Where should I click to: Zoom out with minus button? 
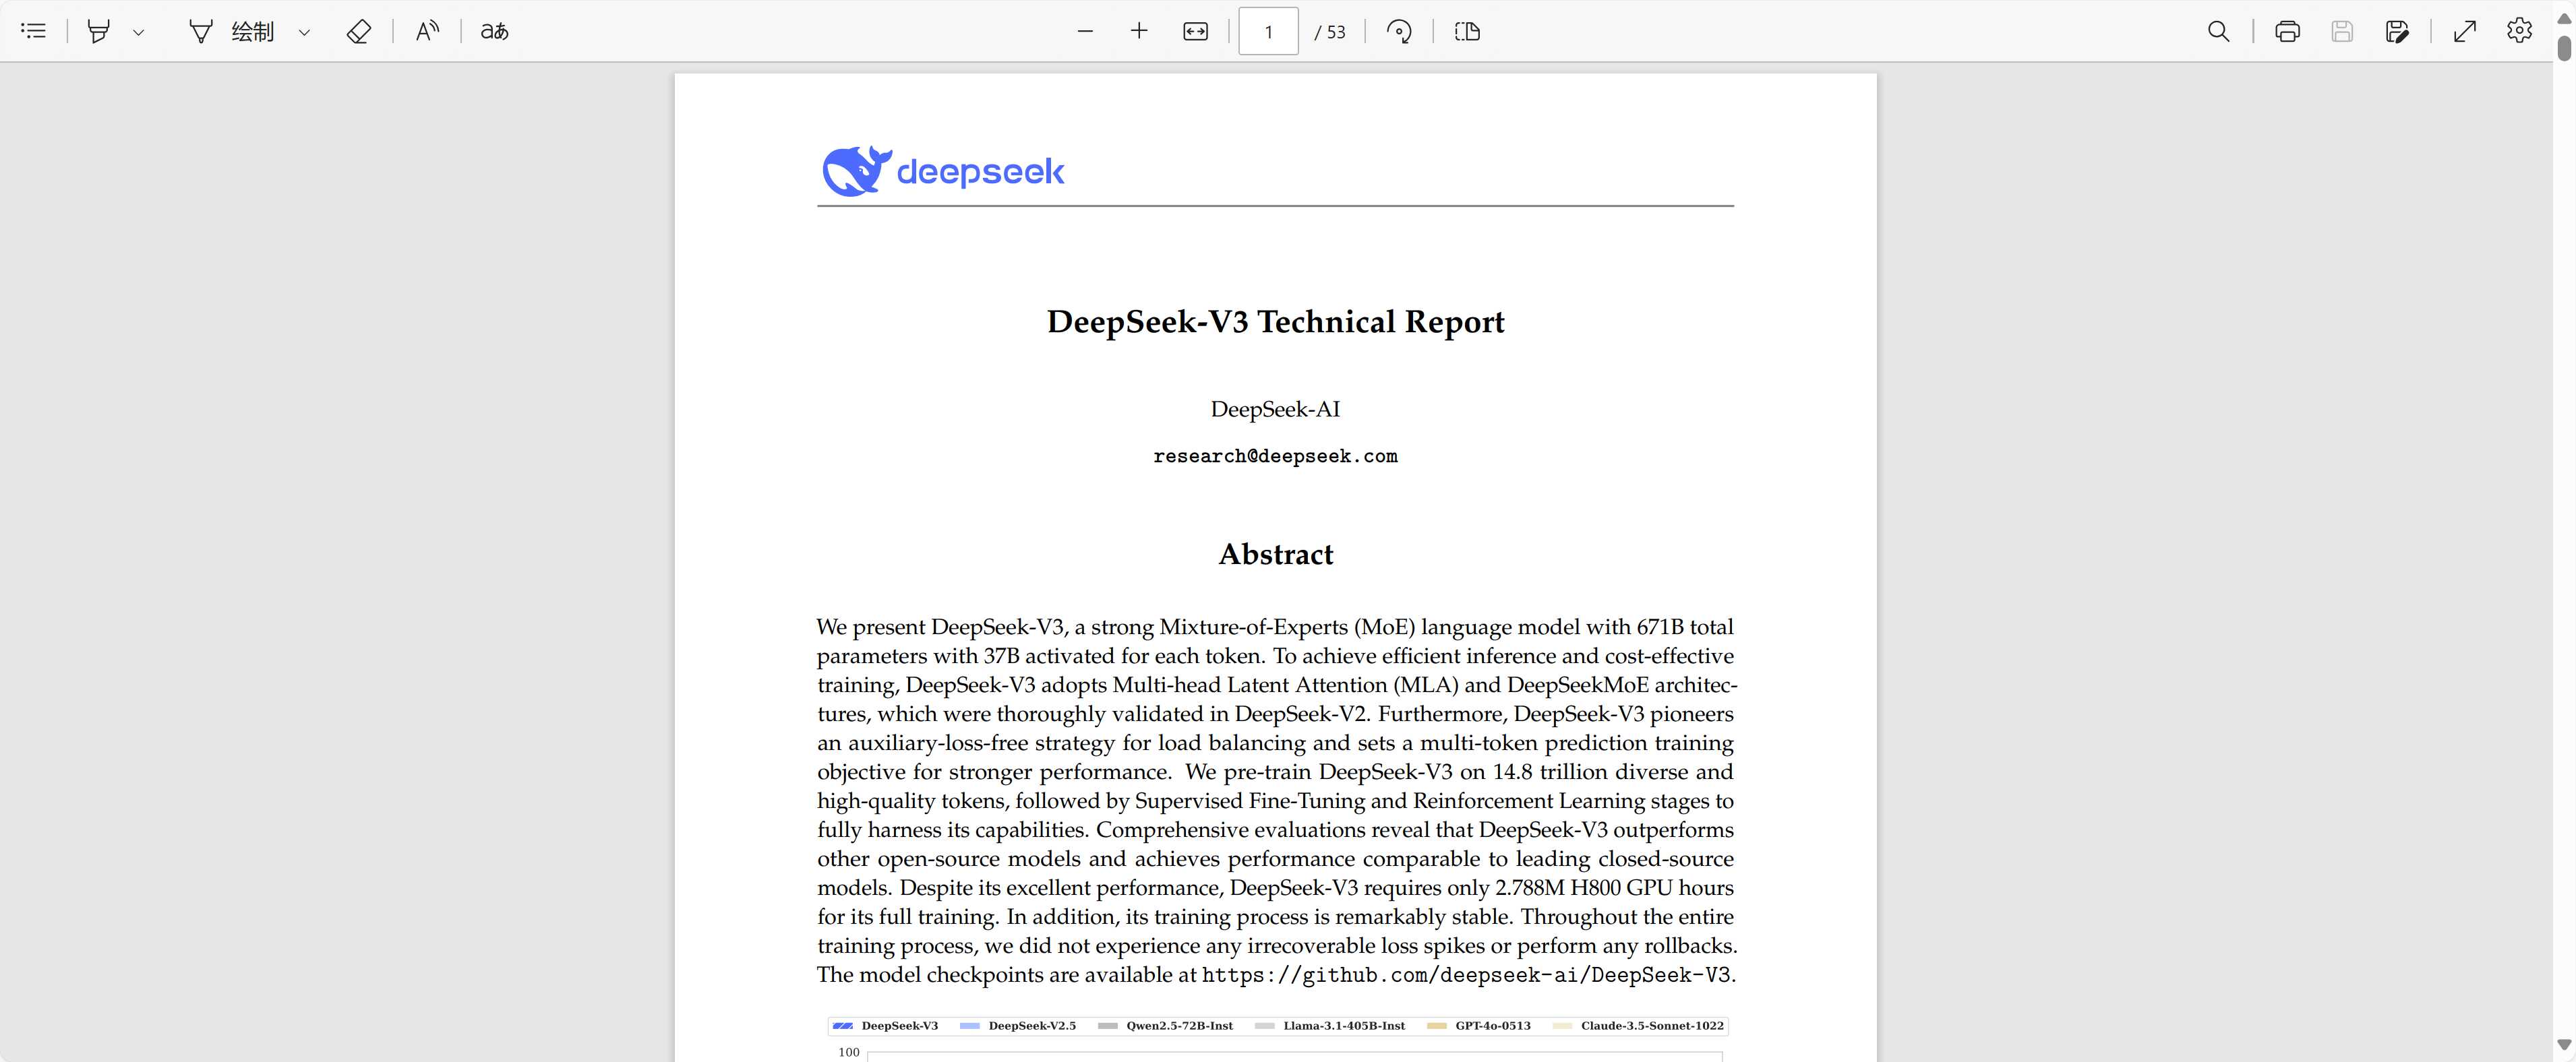tap(1085, 31)
